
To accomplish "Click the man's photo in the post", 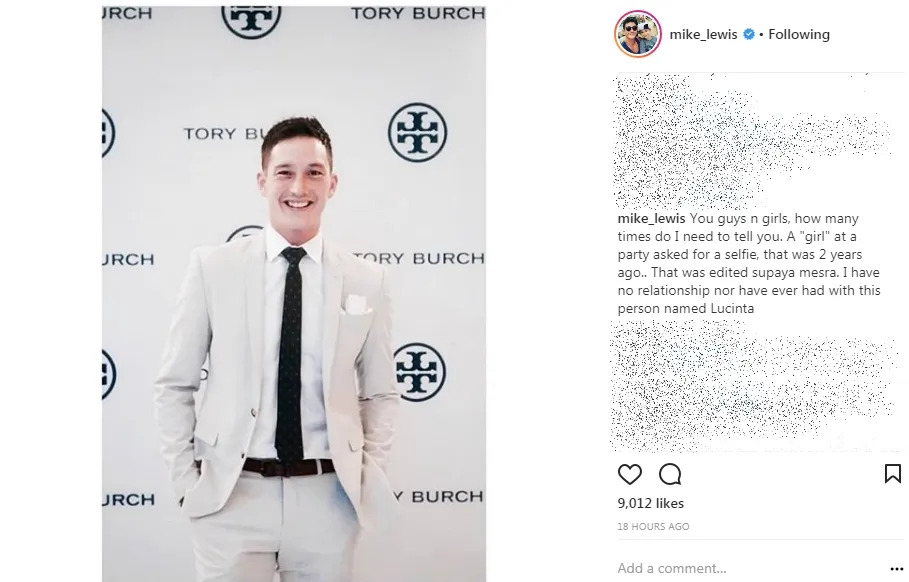I will coord(294,294).
